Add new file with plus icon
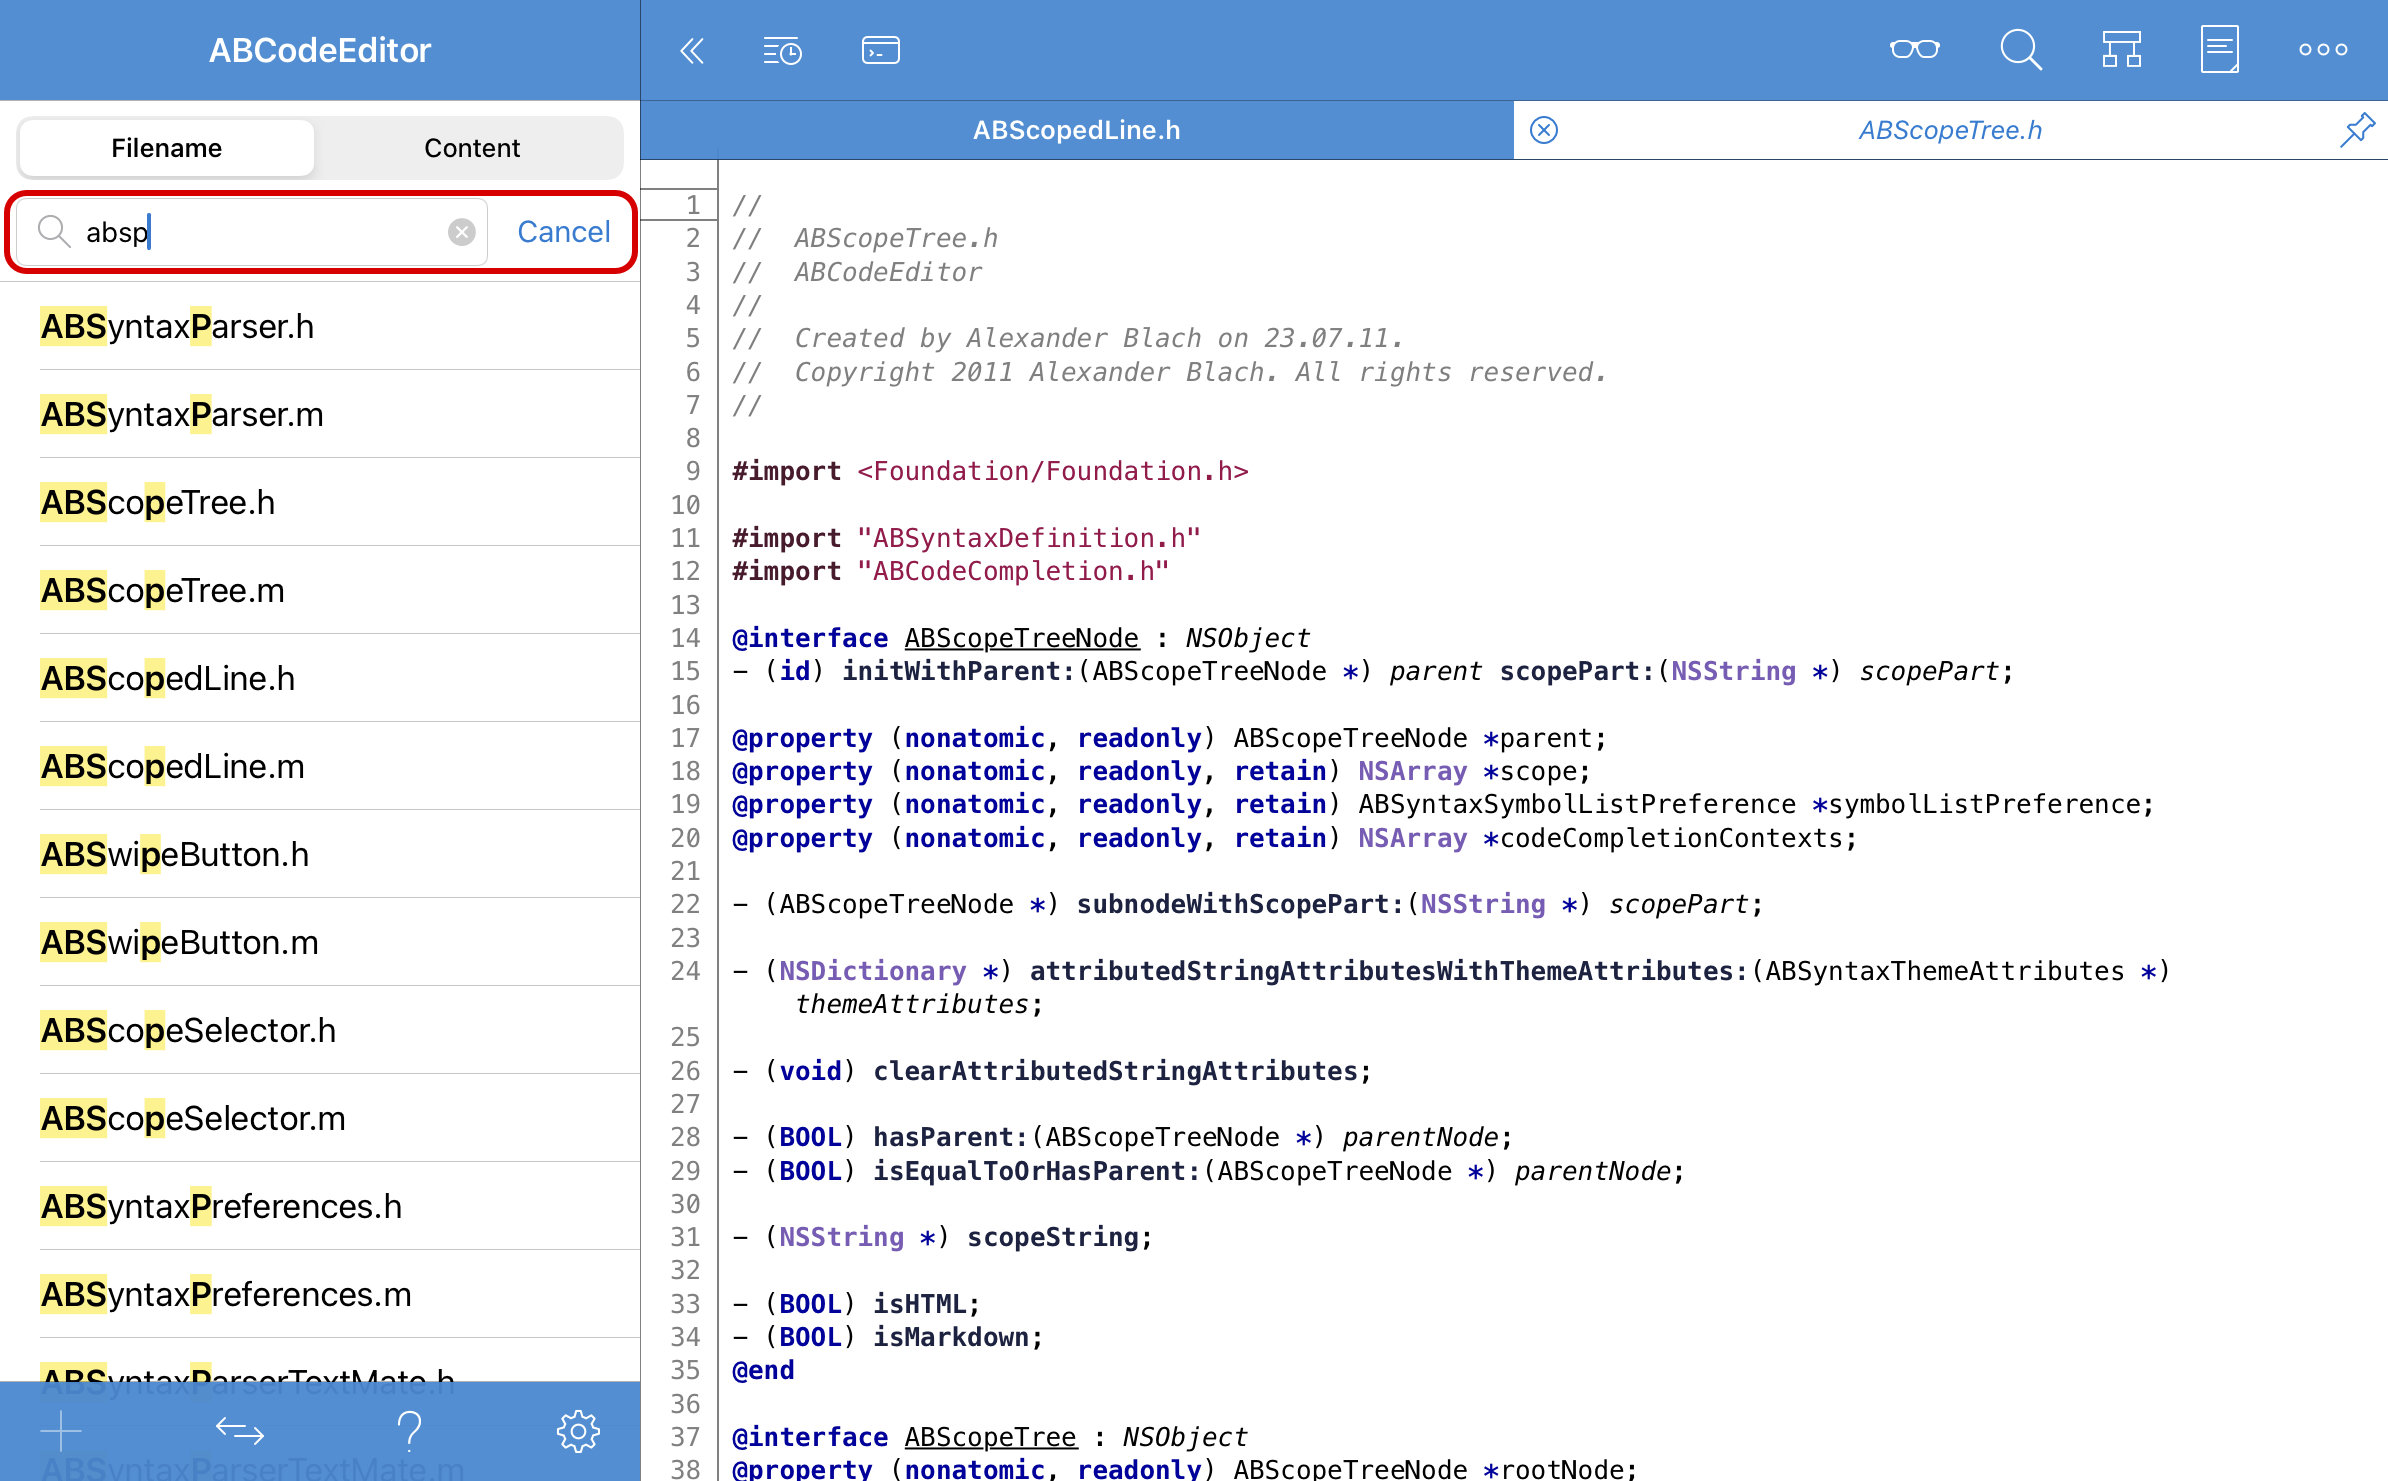The width and height of the screenshot is (2388, 1481). [x=61, y=1431]
